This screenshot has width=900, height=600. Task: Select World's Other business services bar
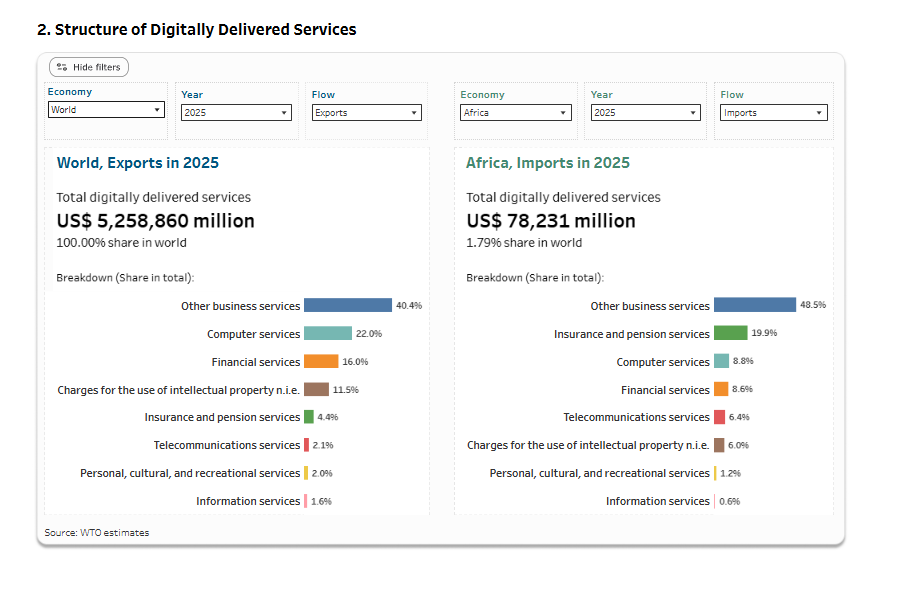[347, 306]
